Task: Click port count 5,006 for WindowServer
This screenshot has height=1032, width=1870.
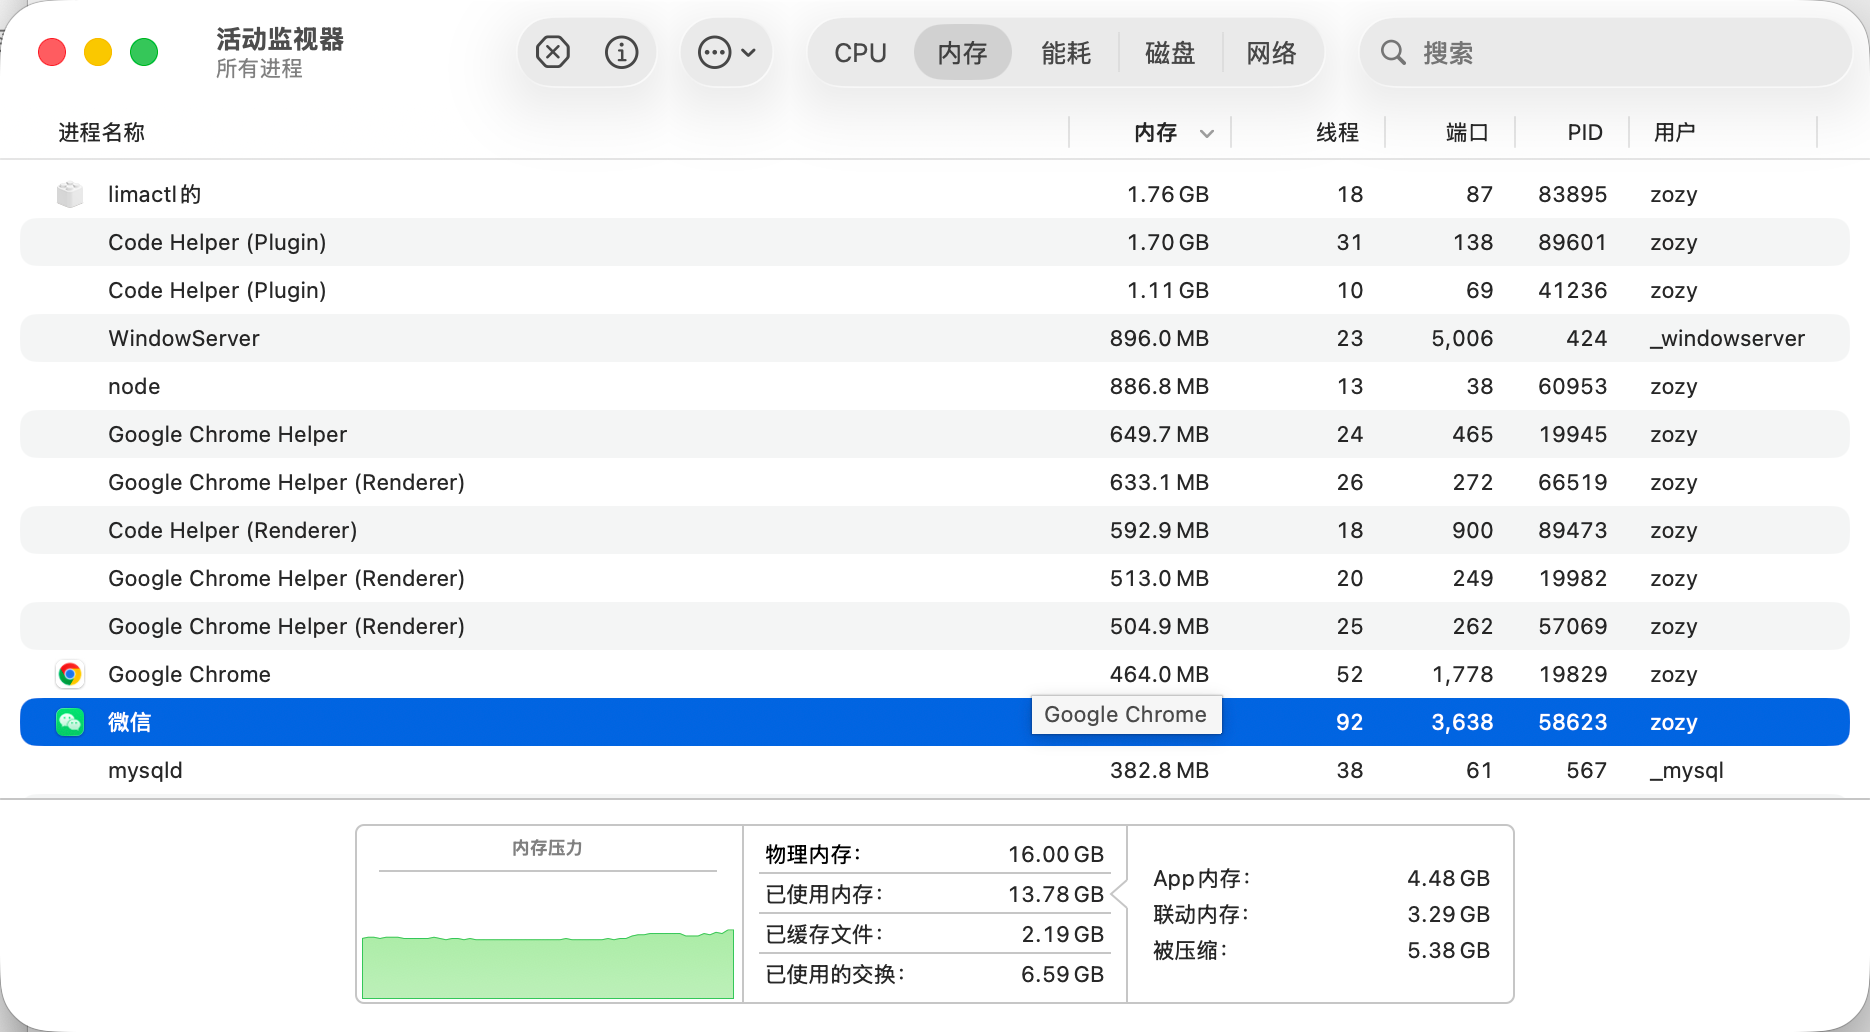Action: pyautogui.click(x=1462, y=338)
